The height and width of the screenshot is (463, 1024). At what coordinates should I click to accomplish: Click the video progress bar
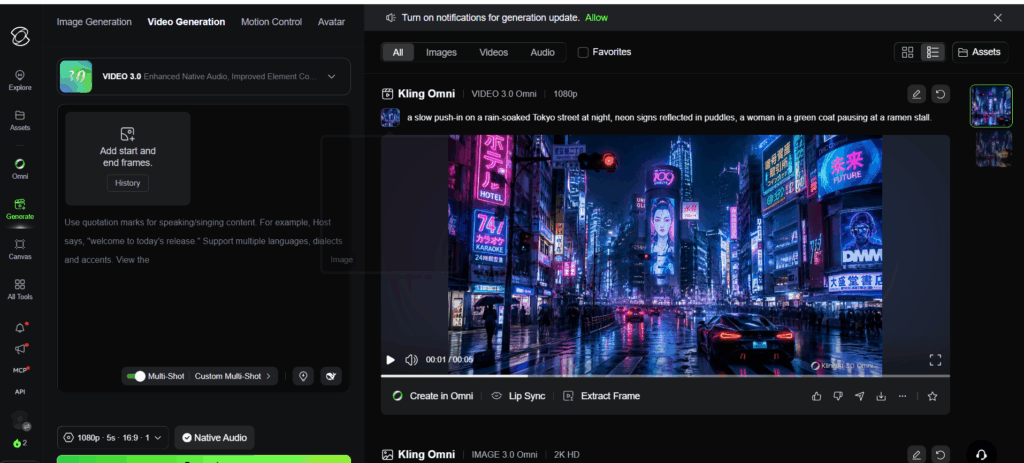pyautogui.click(x=665, y=375)
